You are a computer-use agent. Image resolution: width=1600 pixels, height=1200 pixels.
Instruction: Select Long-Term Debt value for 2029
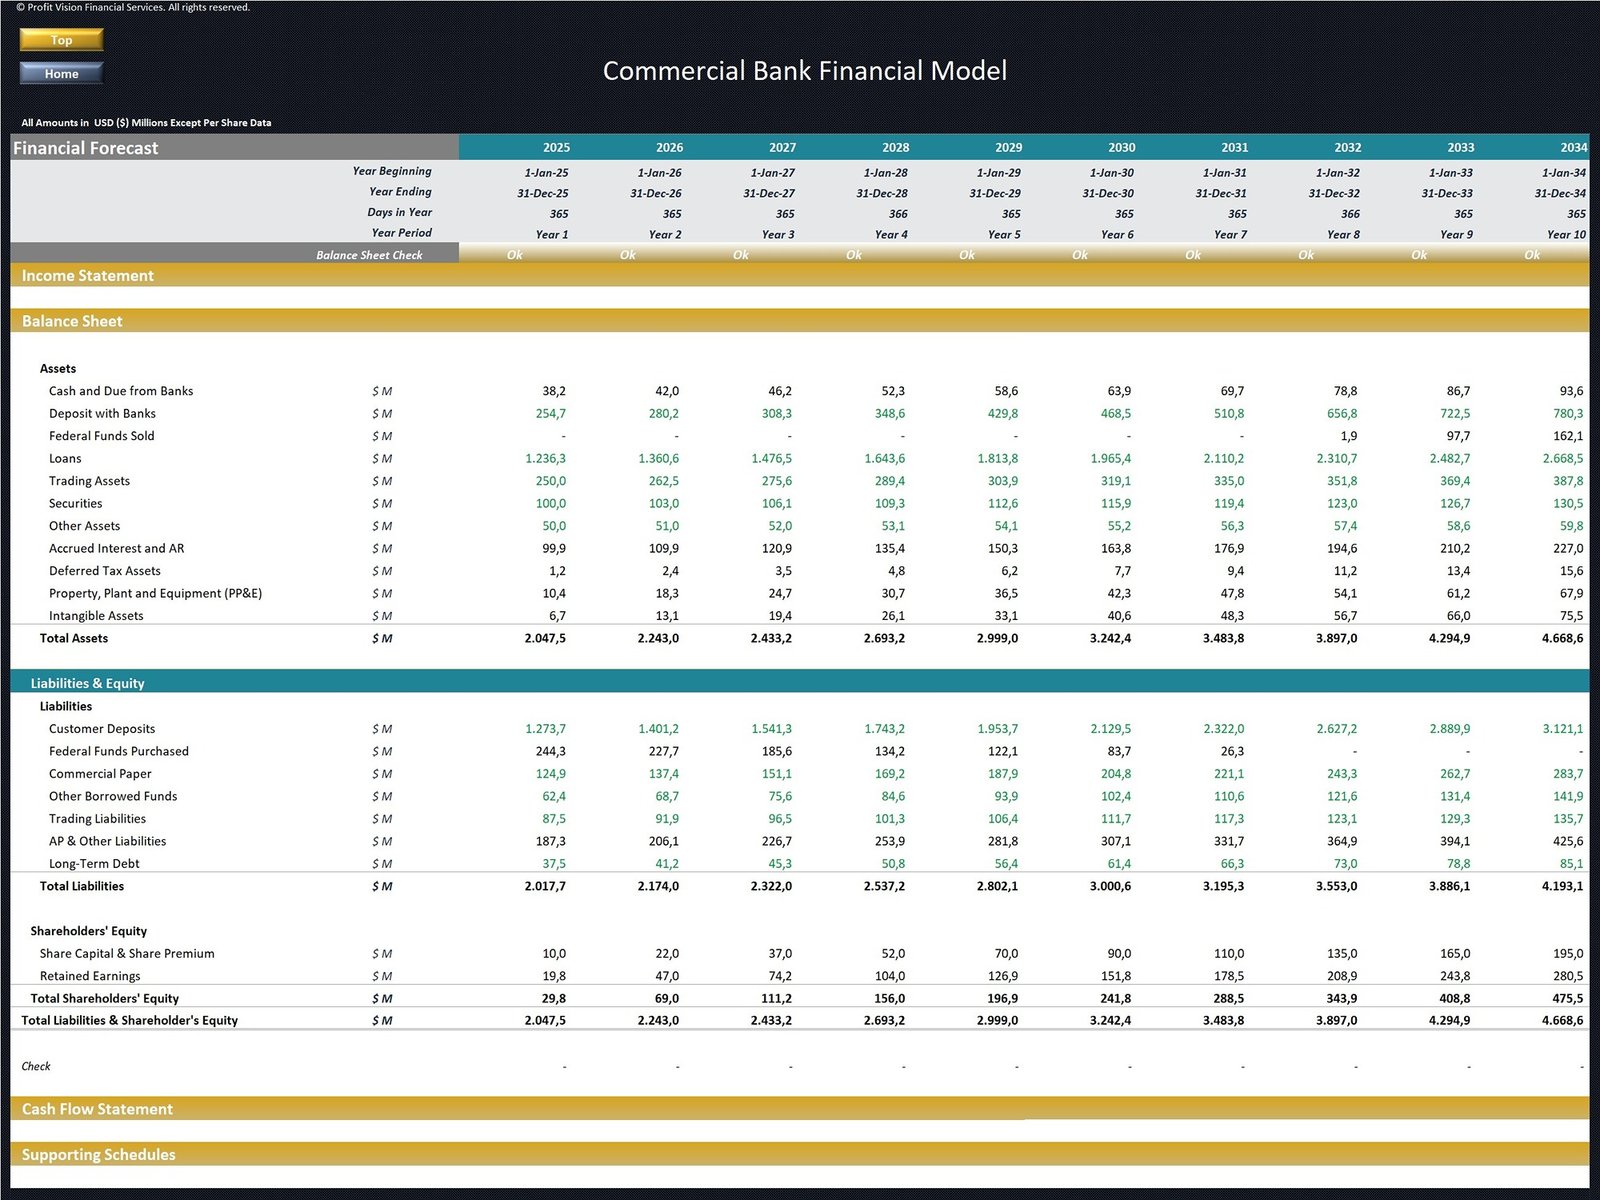1006,864
